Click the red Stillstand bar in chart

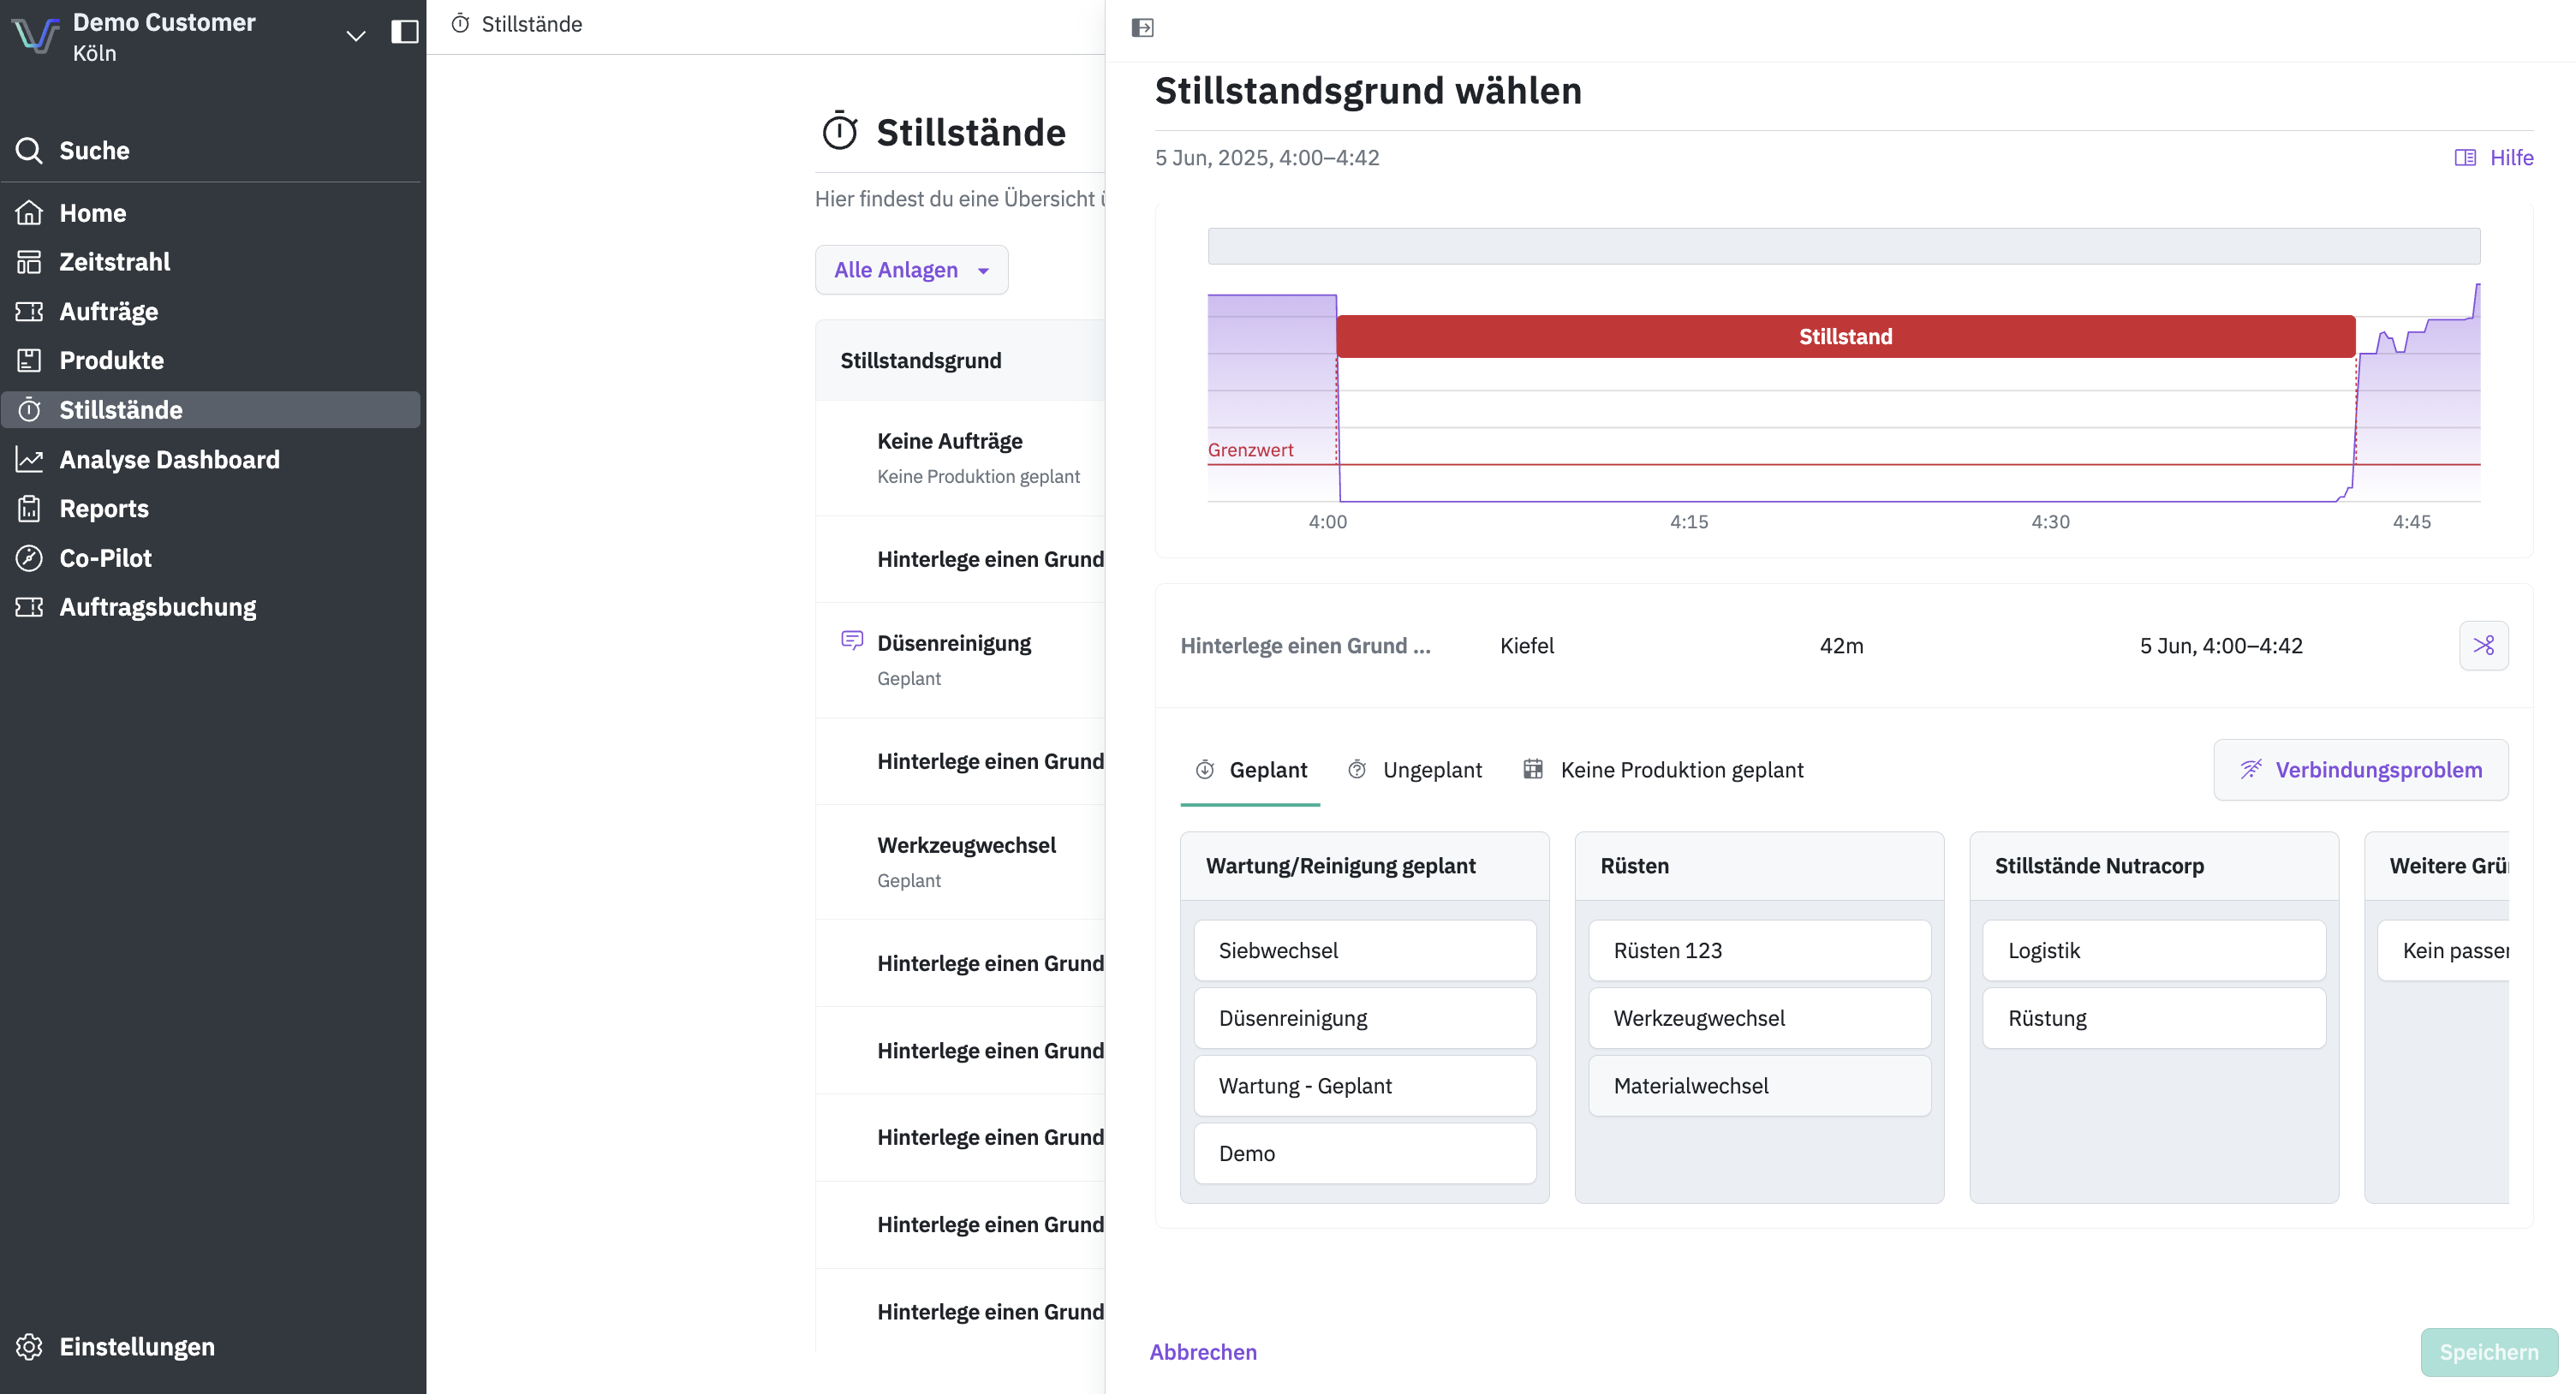click(x=1845, y=337)
